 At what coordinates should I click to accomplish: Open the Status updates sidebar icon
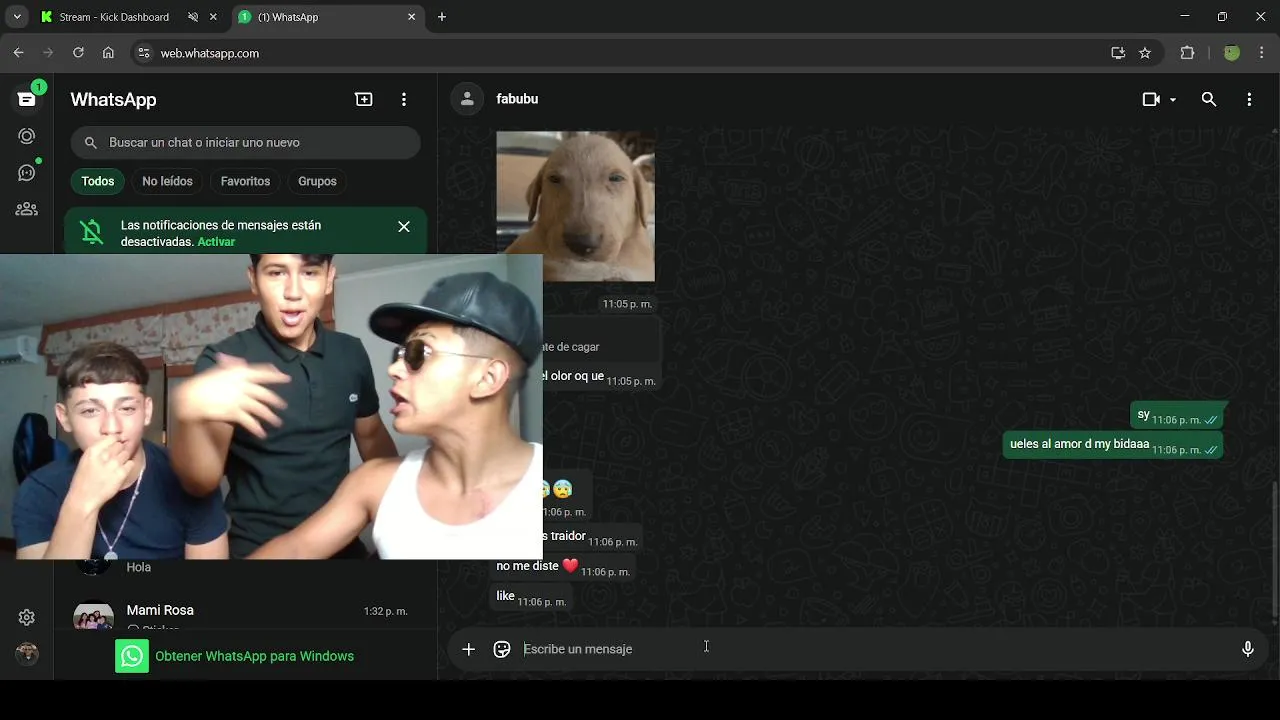coord(27,136)
